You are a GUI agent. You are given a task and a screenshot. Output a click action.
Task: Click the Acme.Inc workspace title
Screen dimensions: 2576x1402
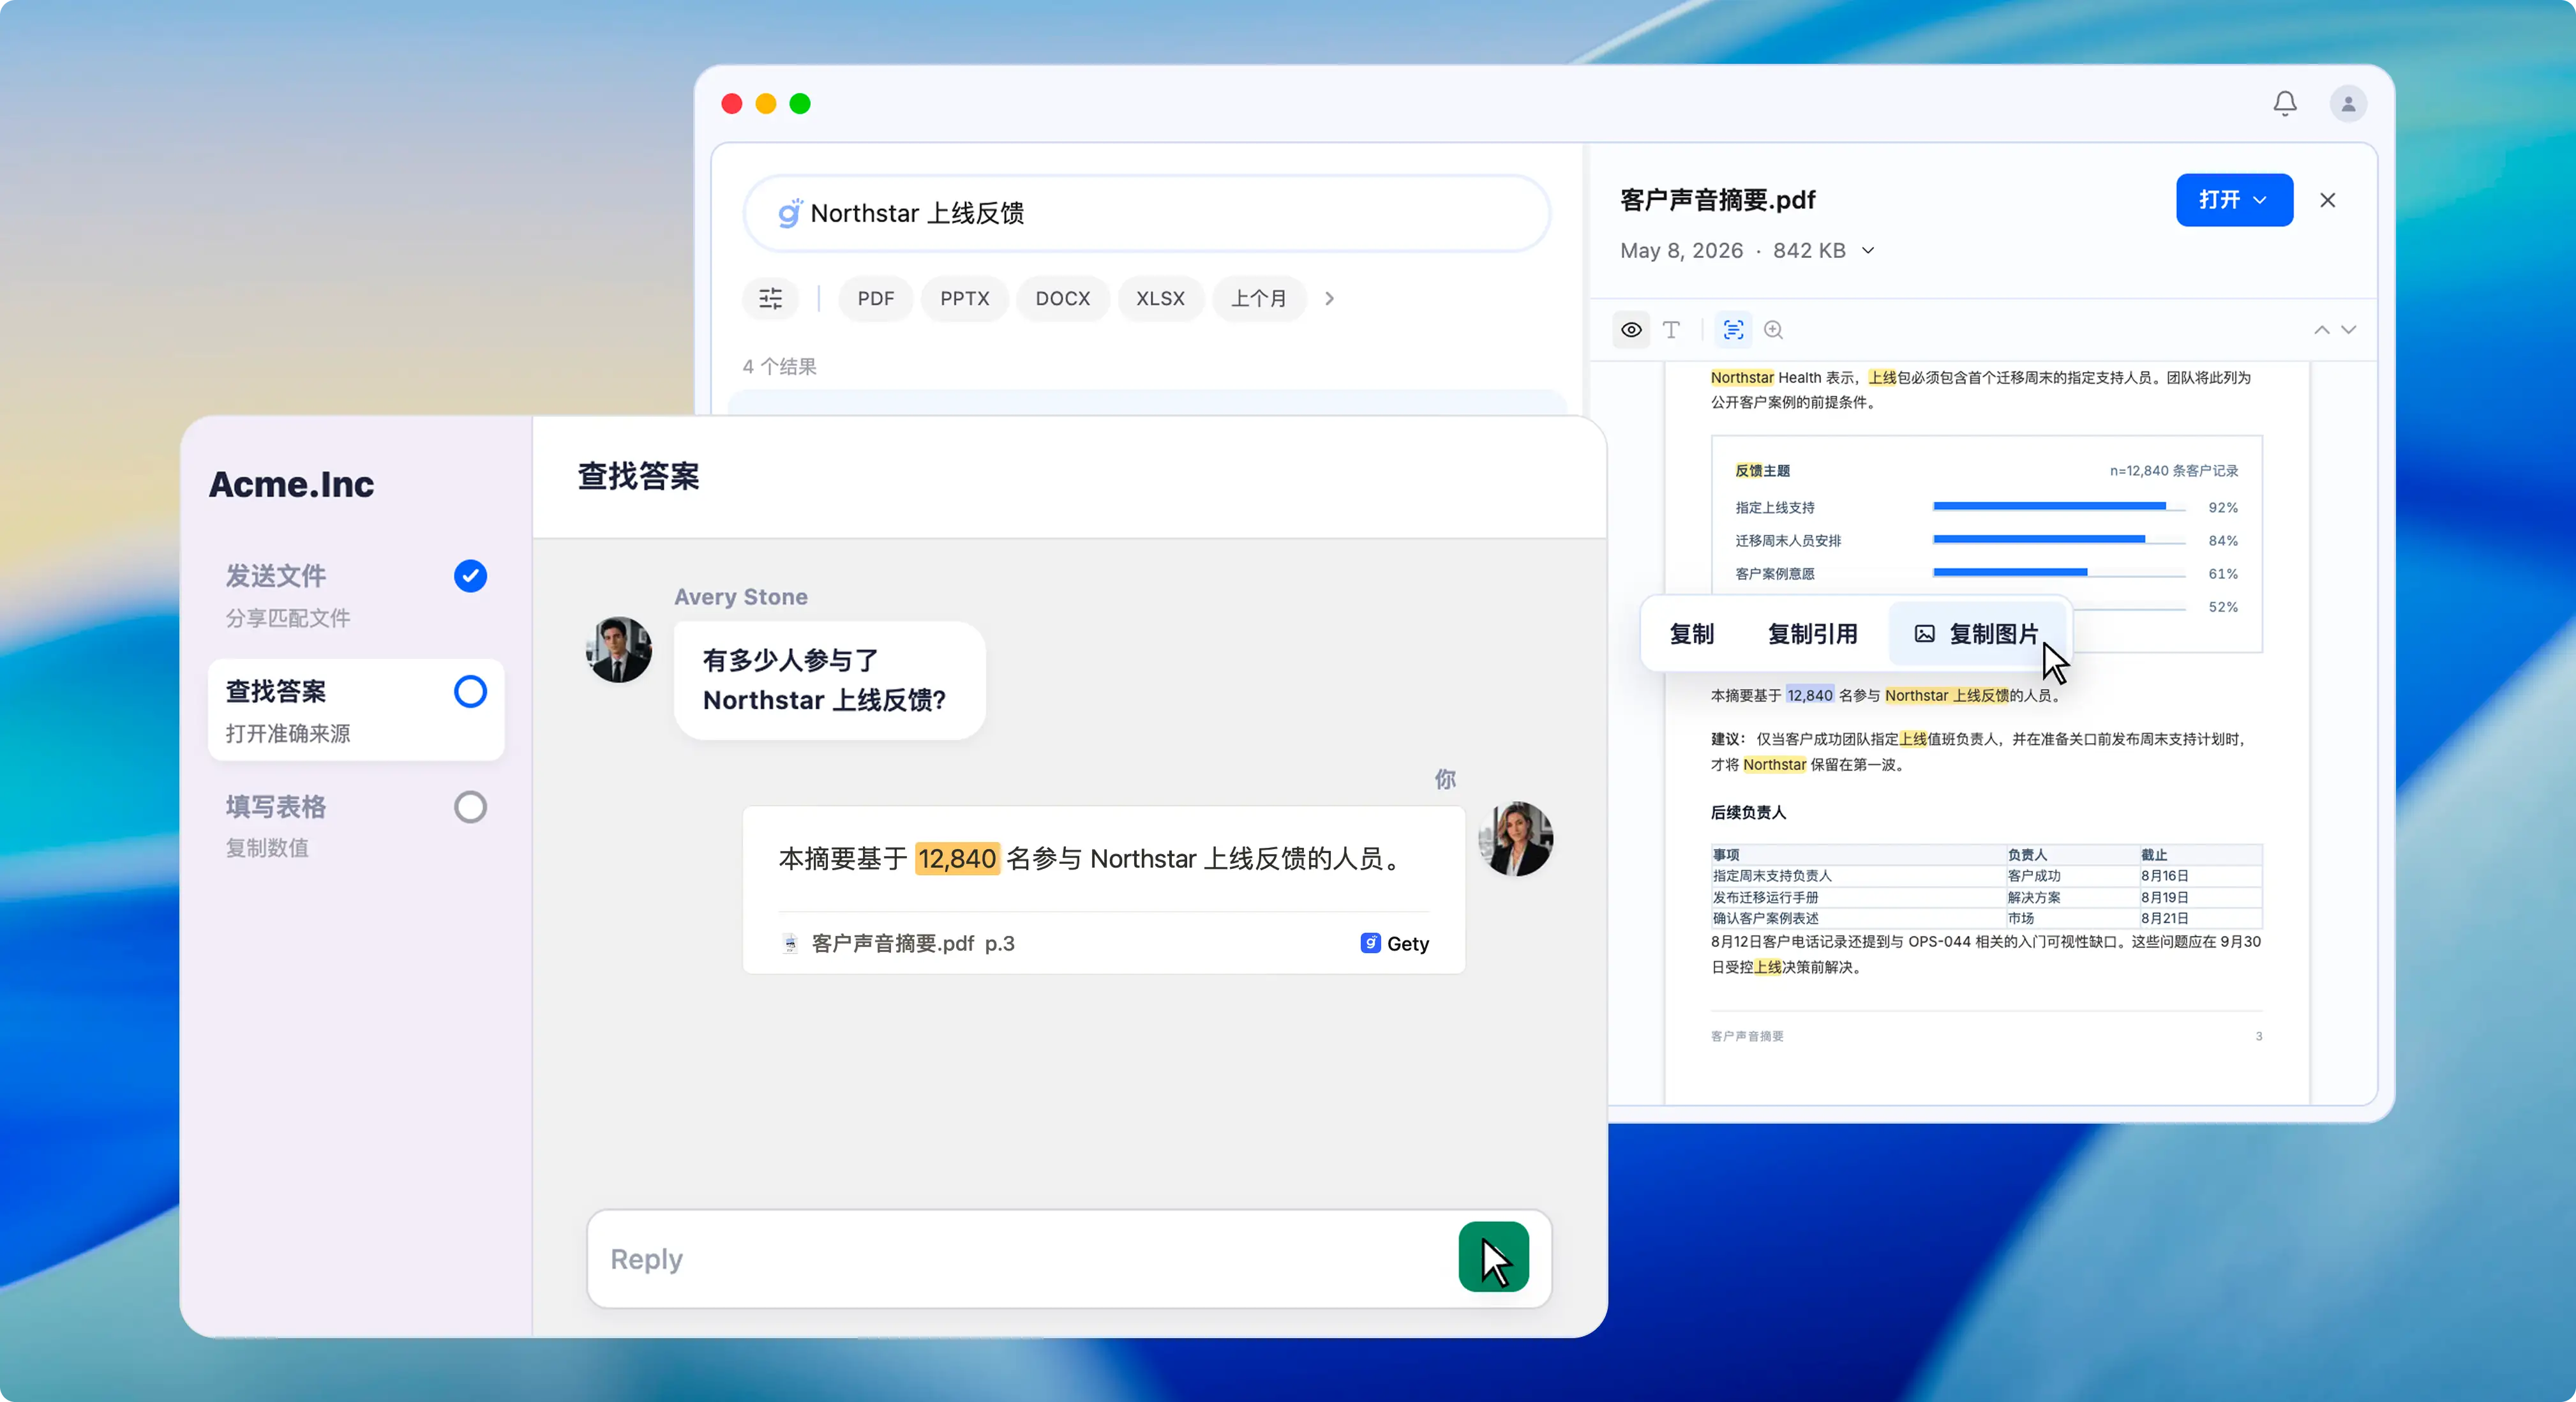pos(291,484)
